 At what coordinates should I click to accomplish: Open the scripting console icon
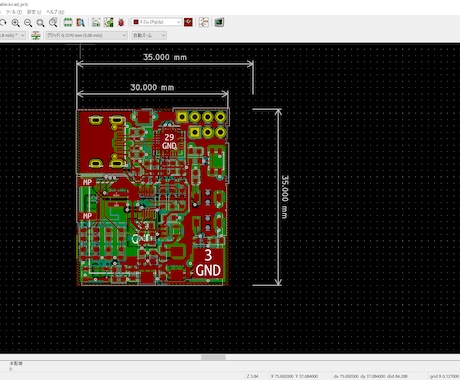click(x=219, y=22)
